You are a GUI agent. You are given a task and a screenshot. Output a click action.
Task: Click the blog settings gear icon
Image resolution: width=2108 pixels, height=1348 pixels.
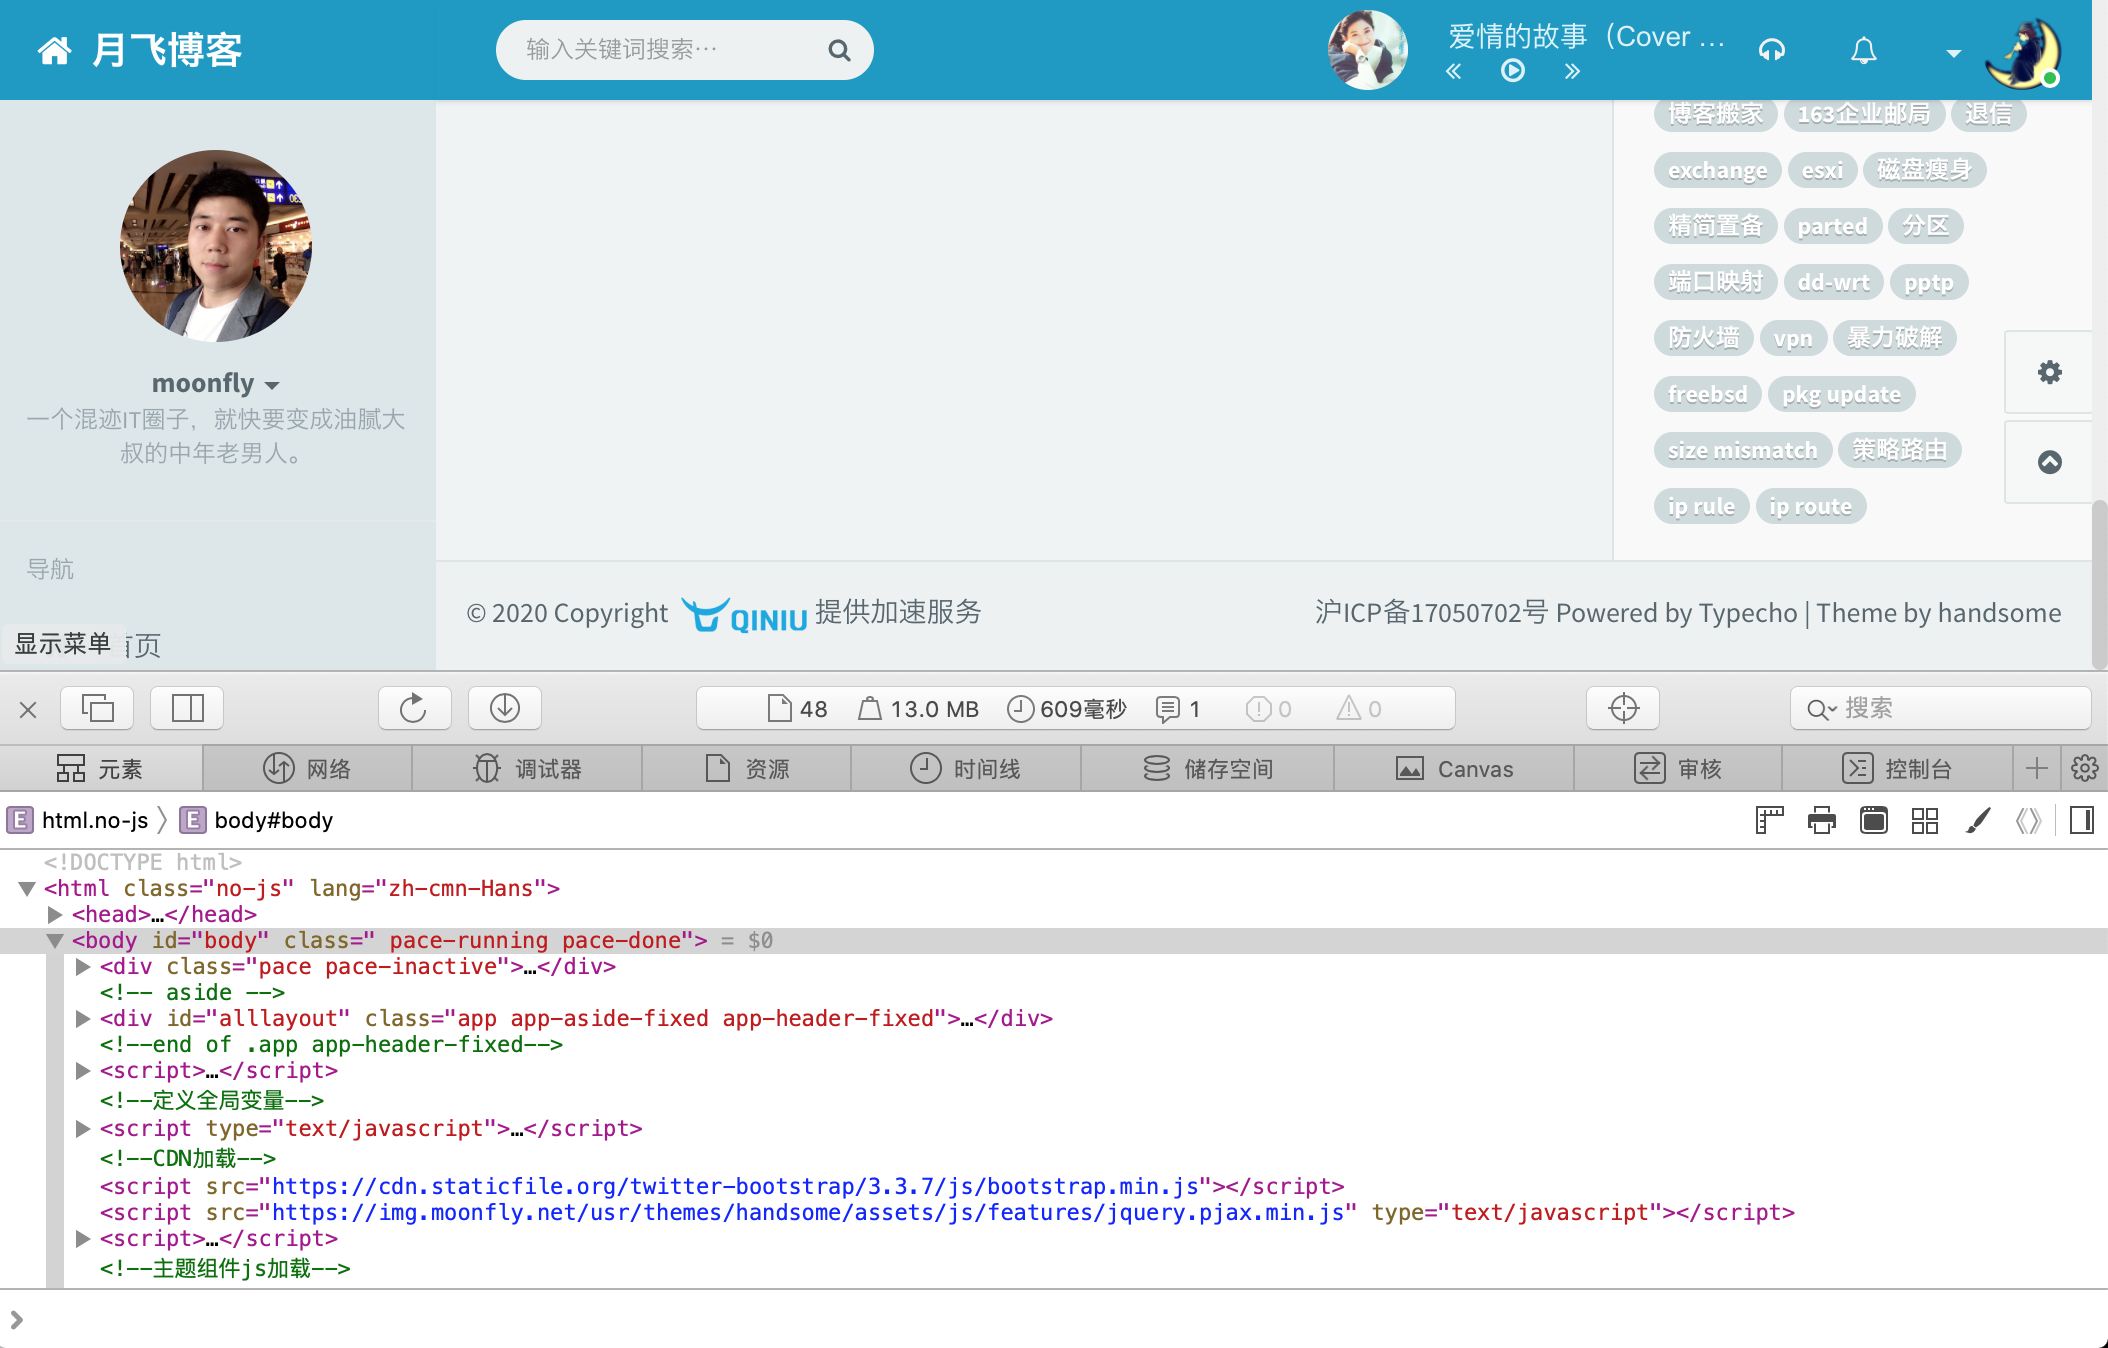tap(2049, 372)
